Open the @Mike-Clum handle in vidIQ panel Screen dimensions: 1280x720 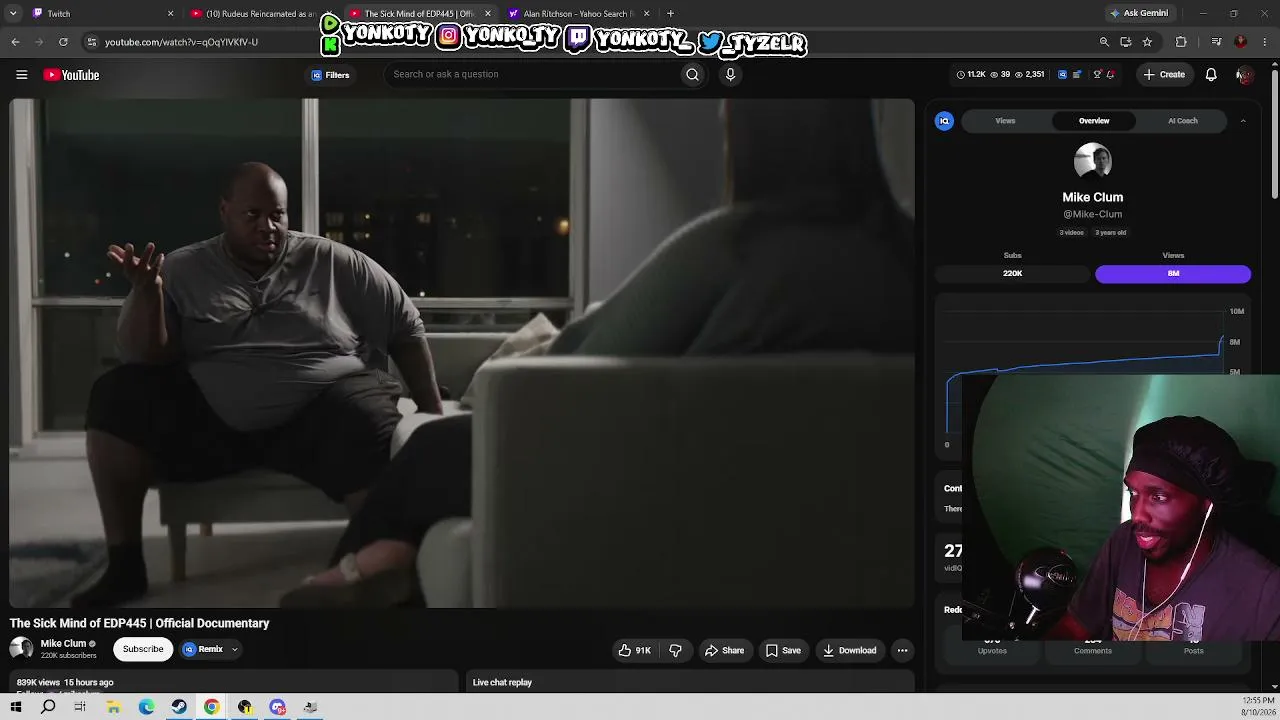pos(1092,214)
